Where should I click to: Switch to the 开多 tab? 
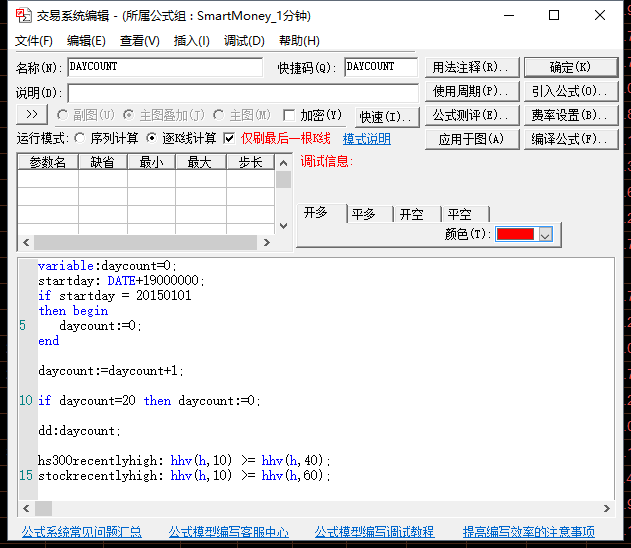(x=322, y=213)
